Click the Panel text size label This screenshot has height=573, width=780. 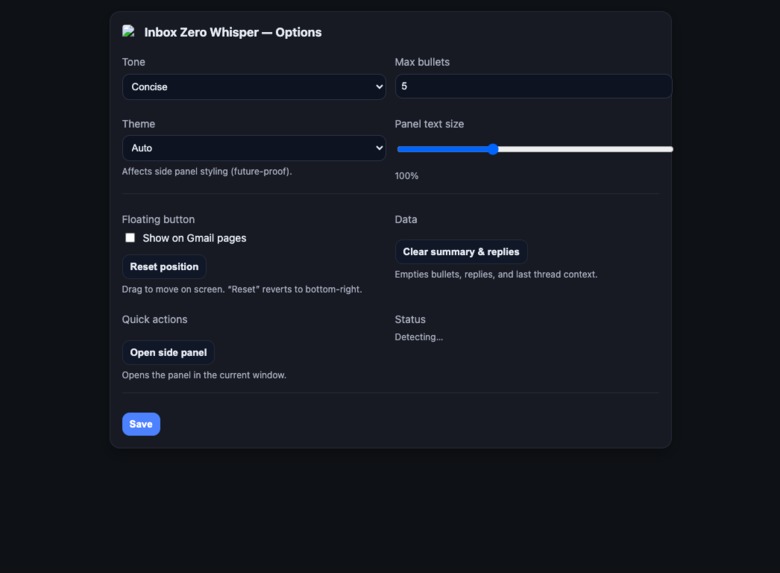point(429,124)
